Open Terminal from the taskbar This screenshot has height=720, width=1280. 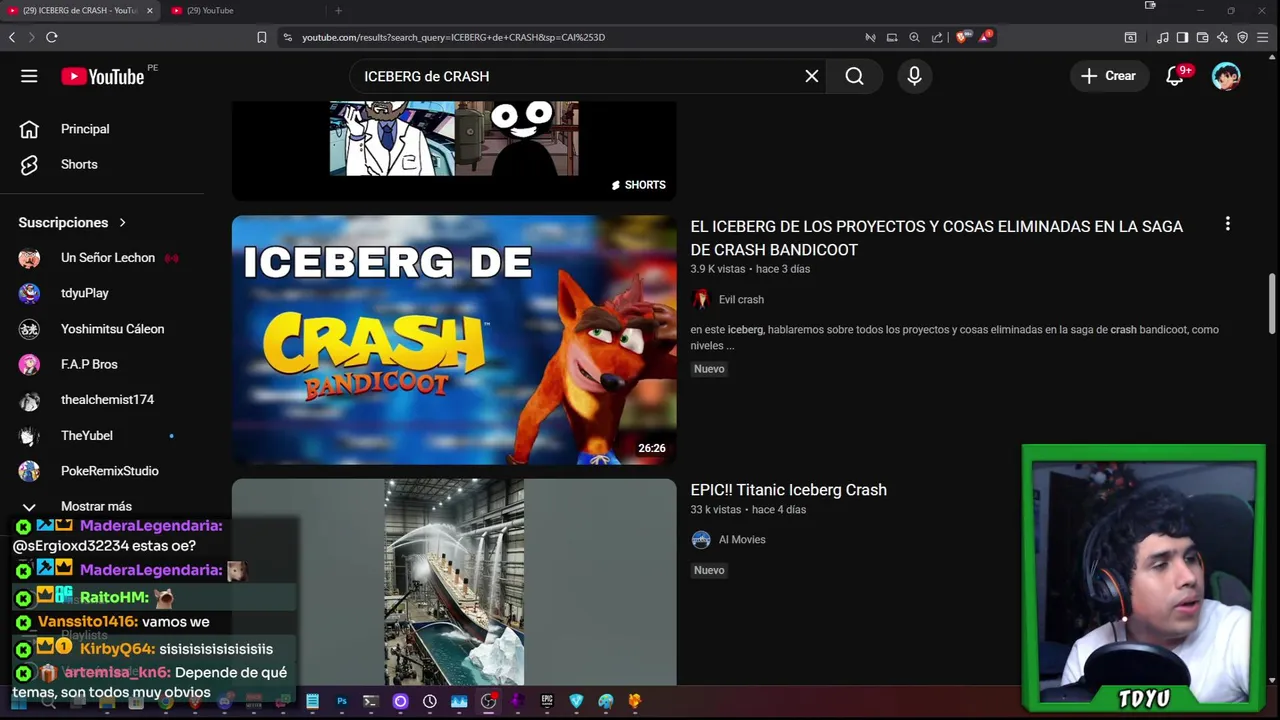pos(370,701)
